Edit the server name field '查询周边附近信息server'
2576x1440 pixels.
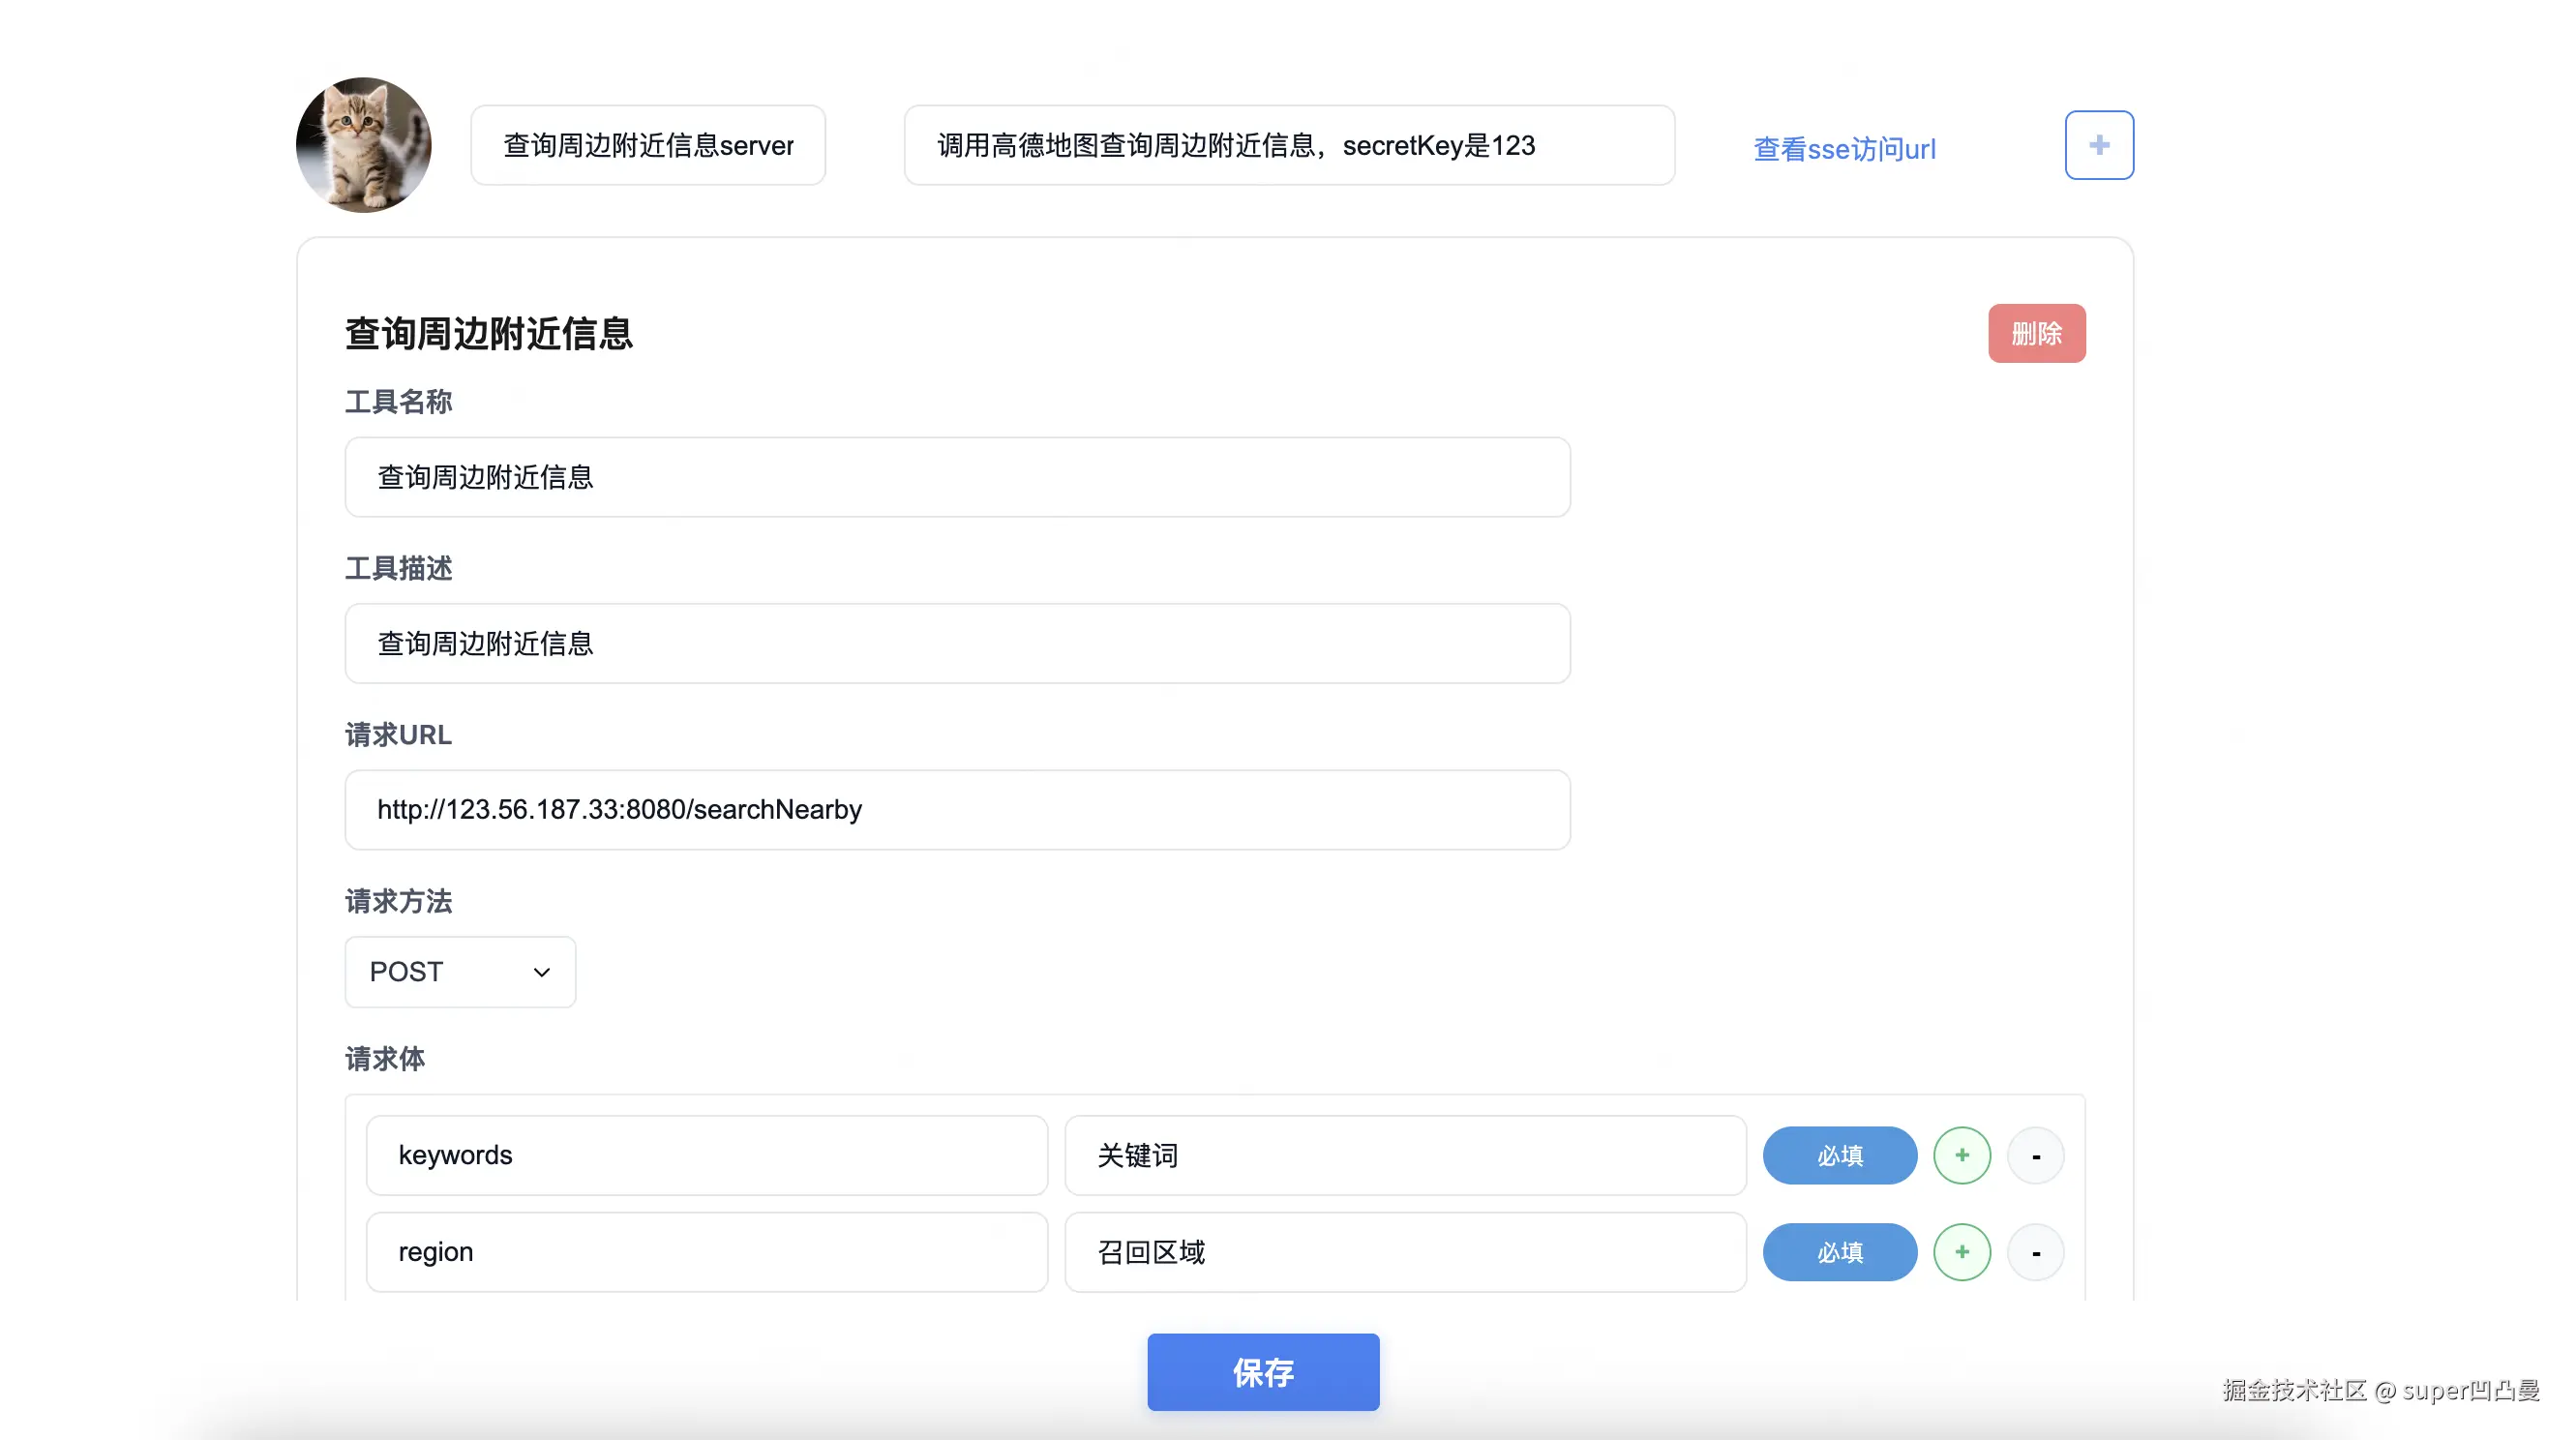coord(648,145)
